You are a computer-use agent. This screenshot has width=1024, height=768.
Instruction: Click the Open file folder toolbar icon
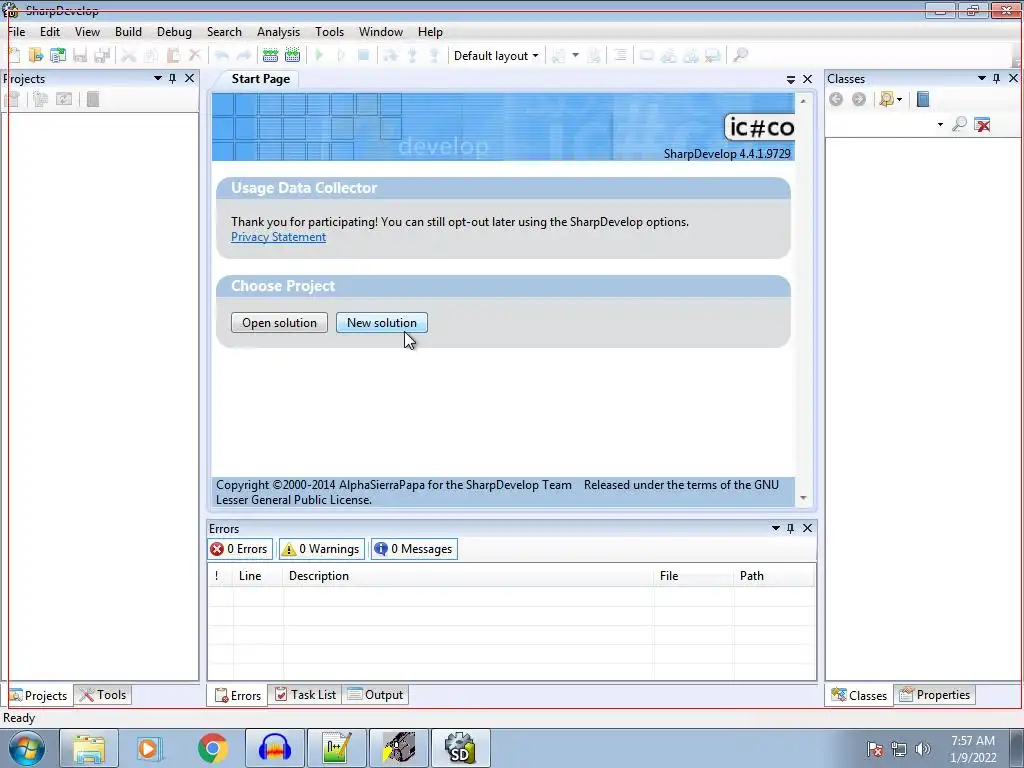pyautogui.click(x=35, y=56)
